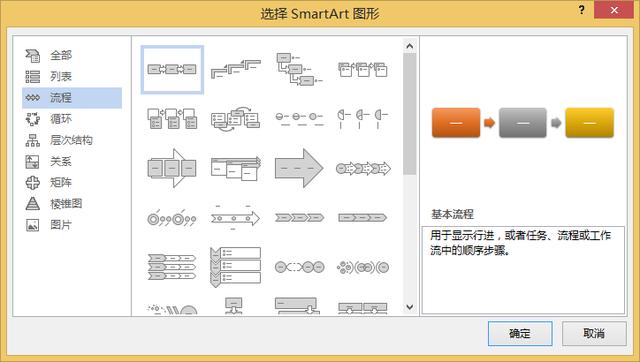Select the arrow timeline with dots layout
Image resolution: width=640 pixels, height=362 pixels.
coord(236,218)
